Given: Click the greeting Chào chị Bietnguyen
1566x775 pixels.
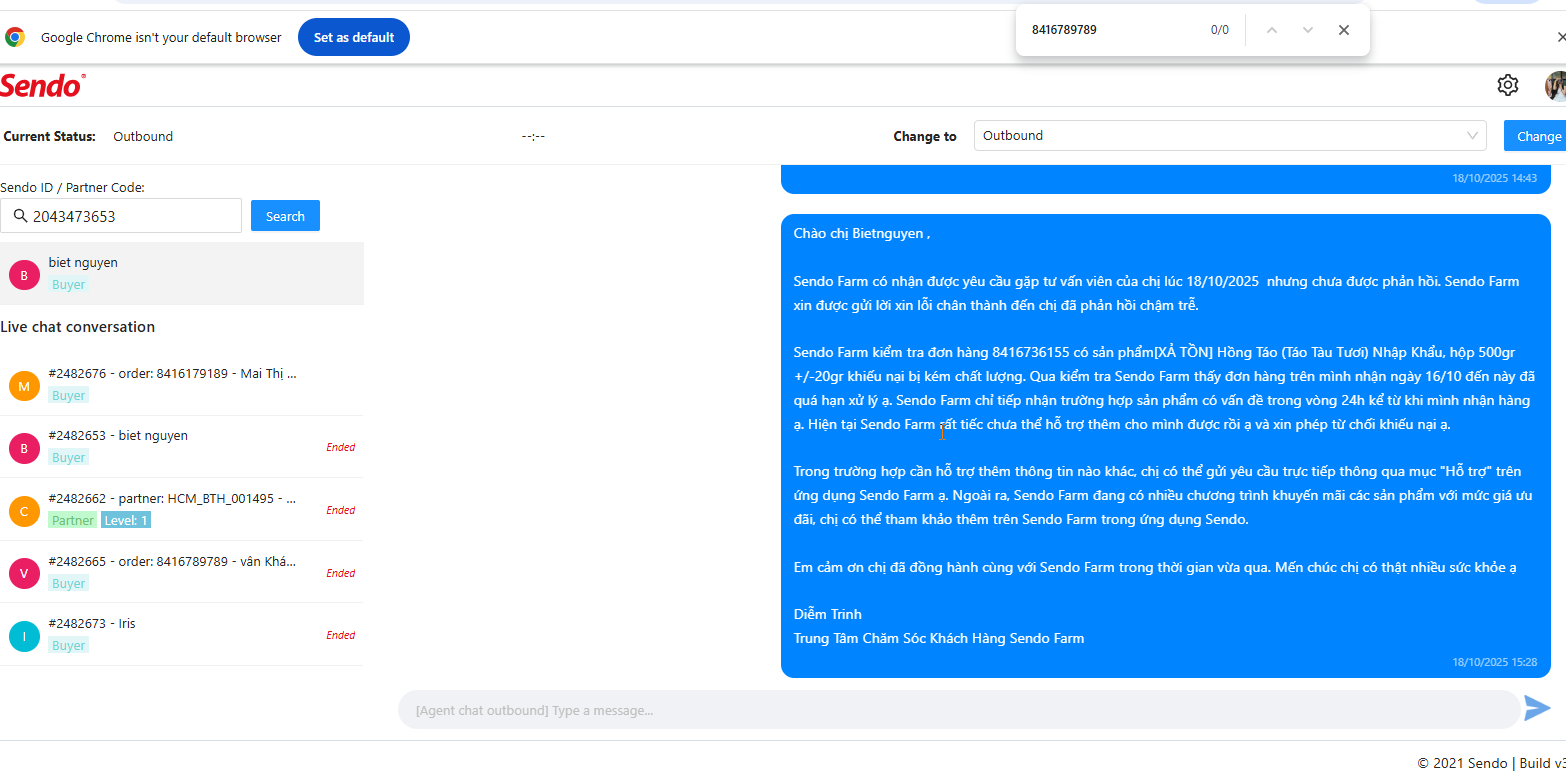Looking at the screenshot, I should 861,233.
